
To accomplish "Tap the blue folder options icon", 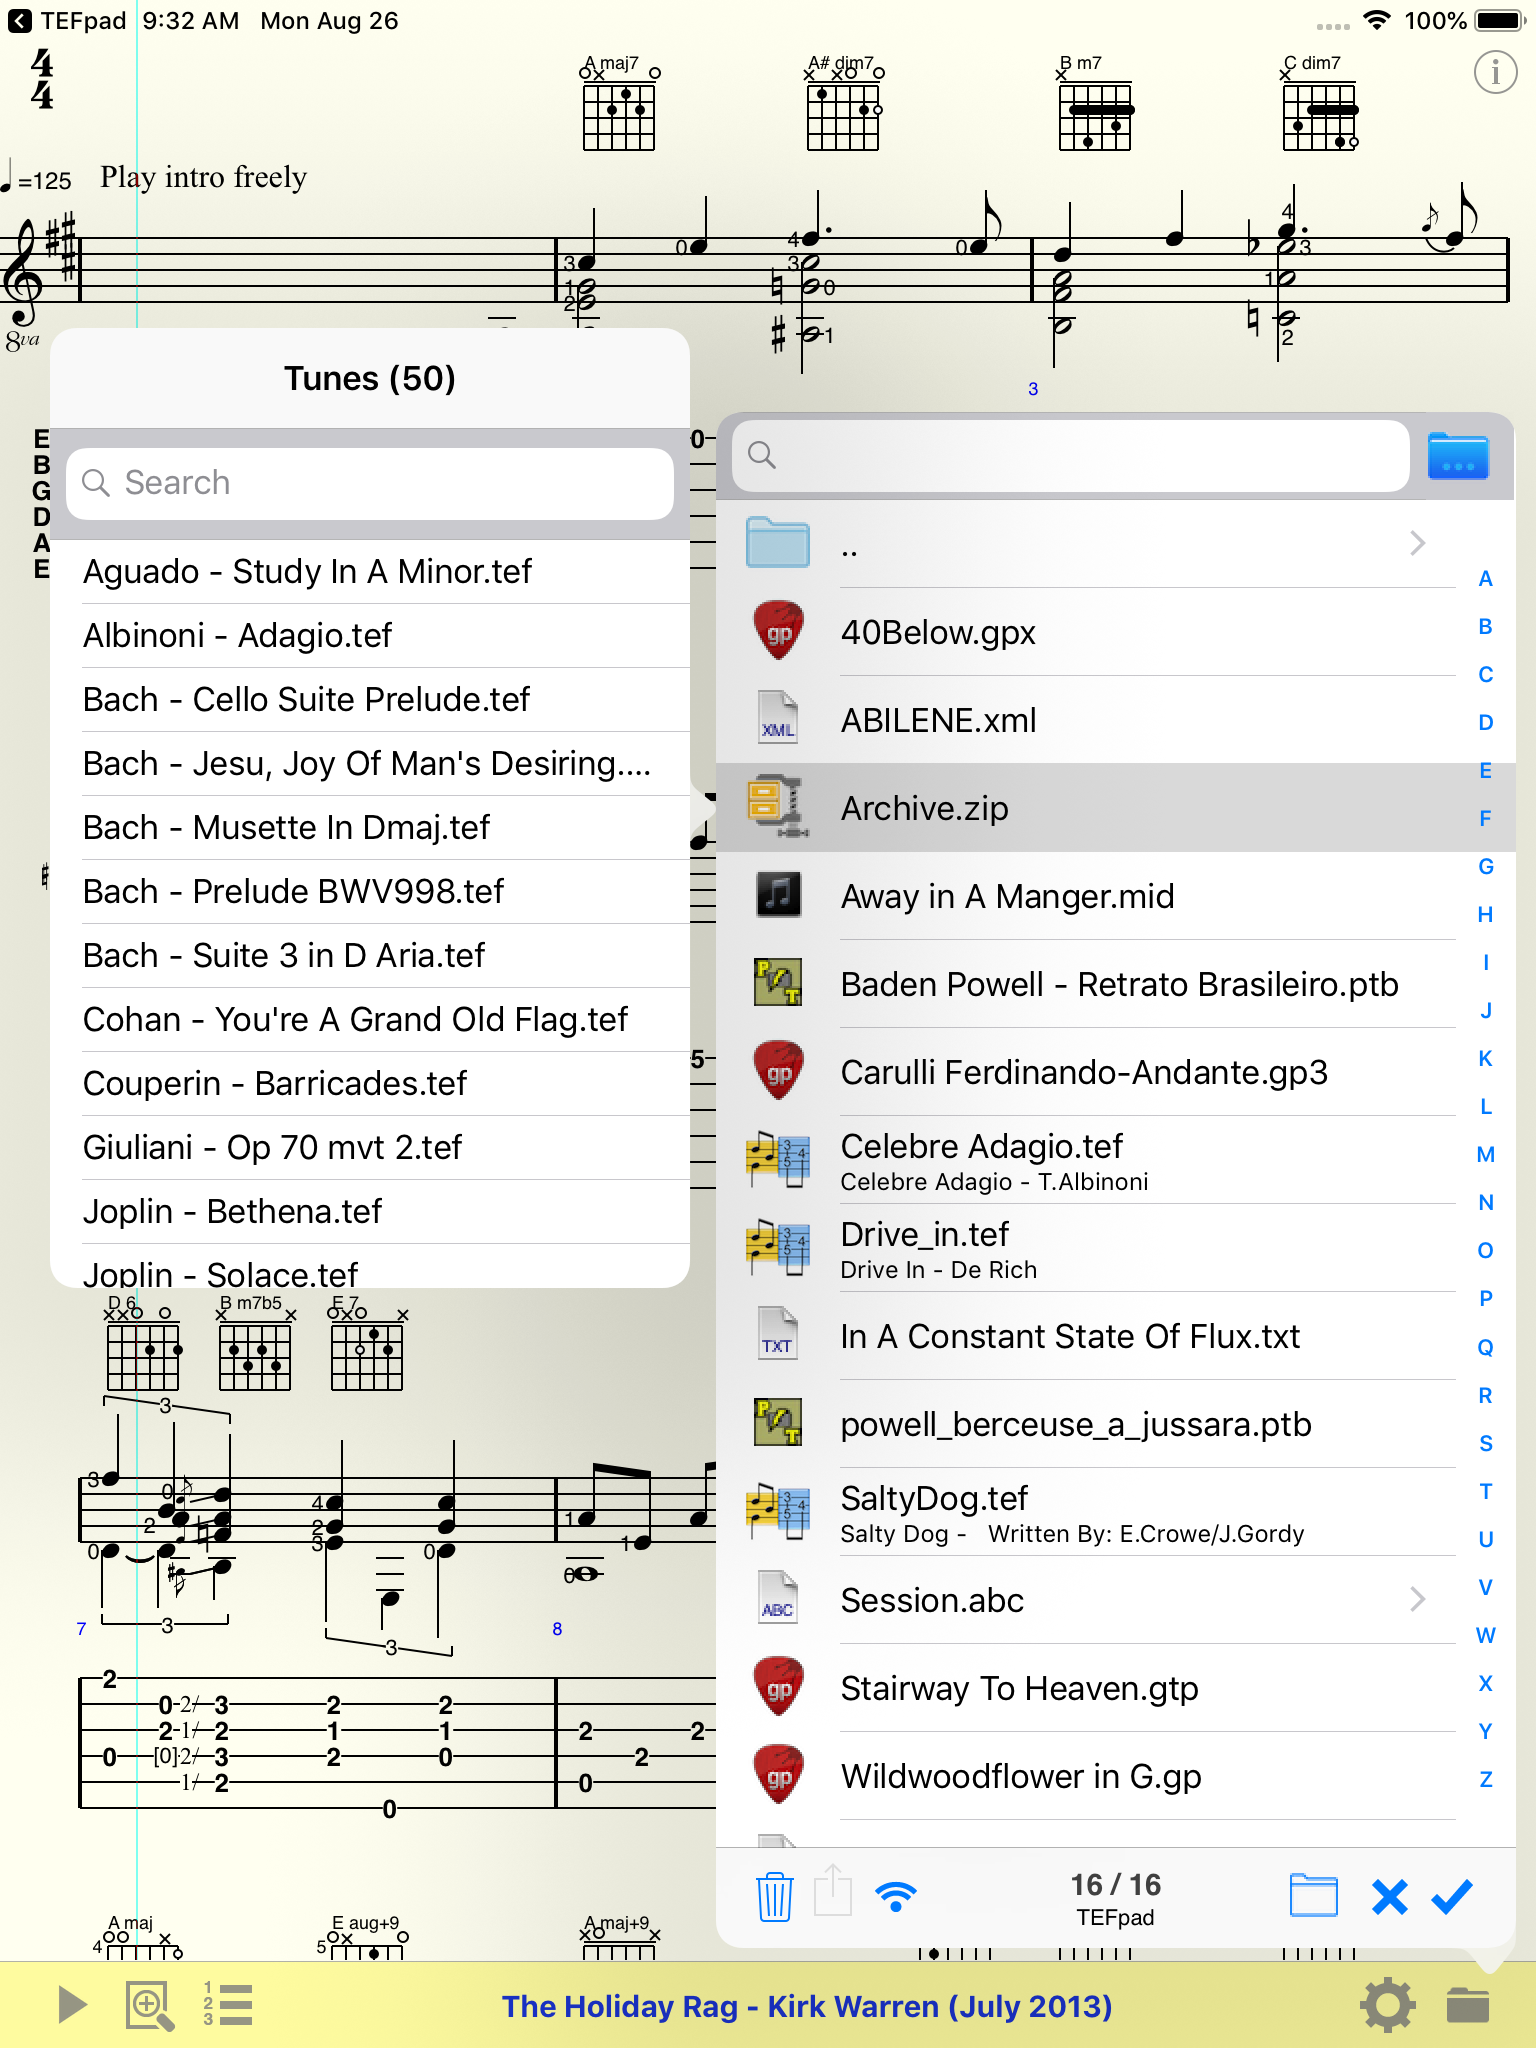I will [x=1458, y=456].
